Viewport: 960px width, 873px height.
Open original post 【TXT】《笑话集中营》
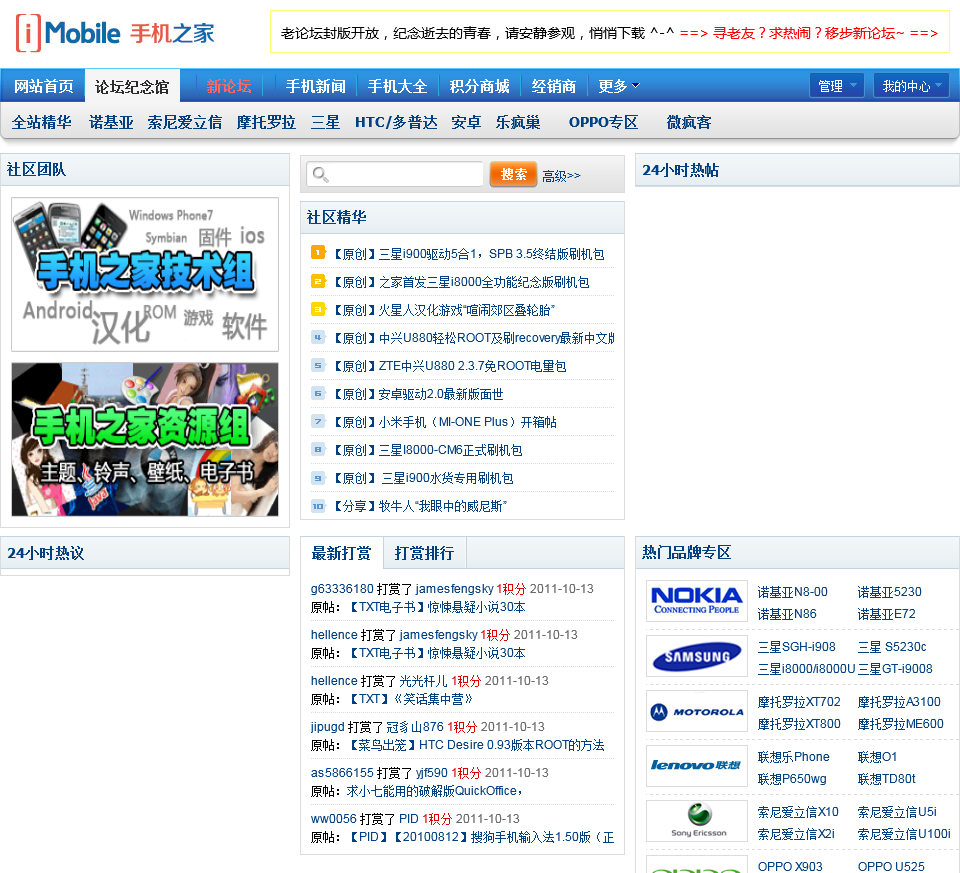[x=410, y=699]
